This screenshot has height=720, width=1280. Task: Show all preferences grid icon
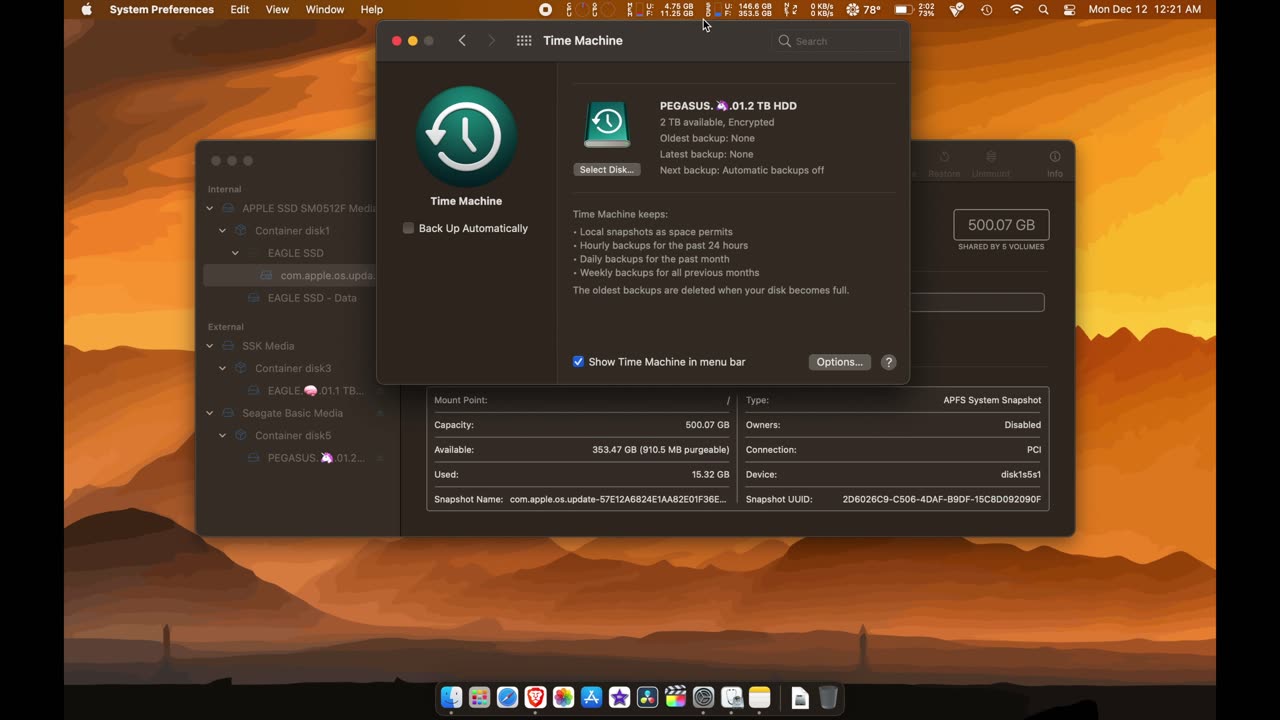point(524,41)
